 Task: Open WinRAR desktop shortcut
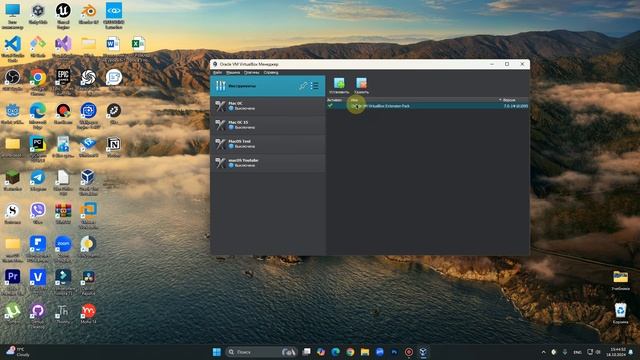63,214
